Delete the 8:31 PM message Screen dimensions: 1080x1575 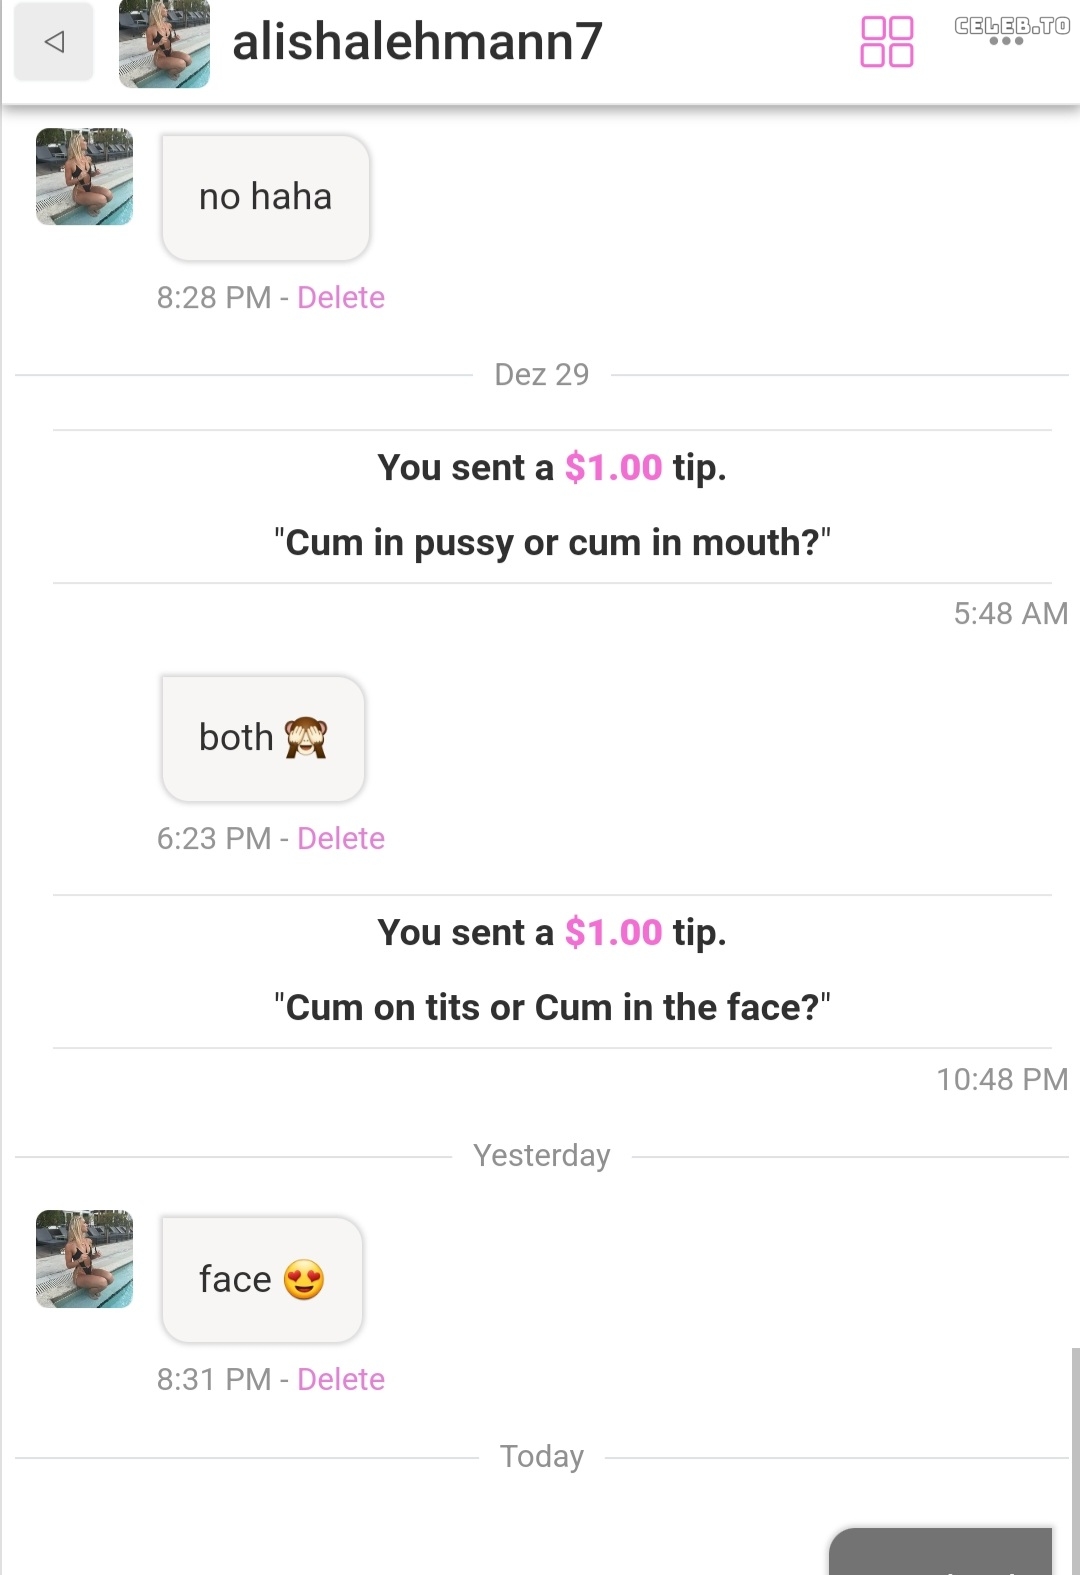[341, 1379]
